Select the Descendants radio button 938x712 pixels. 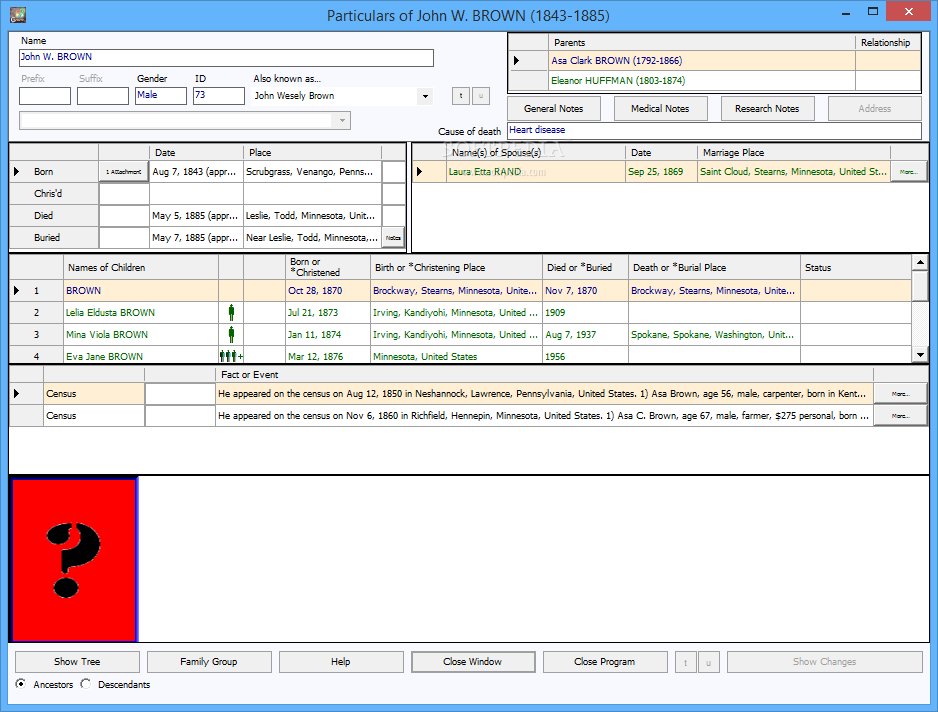point(86,684)
